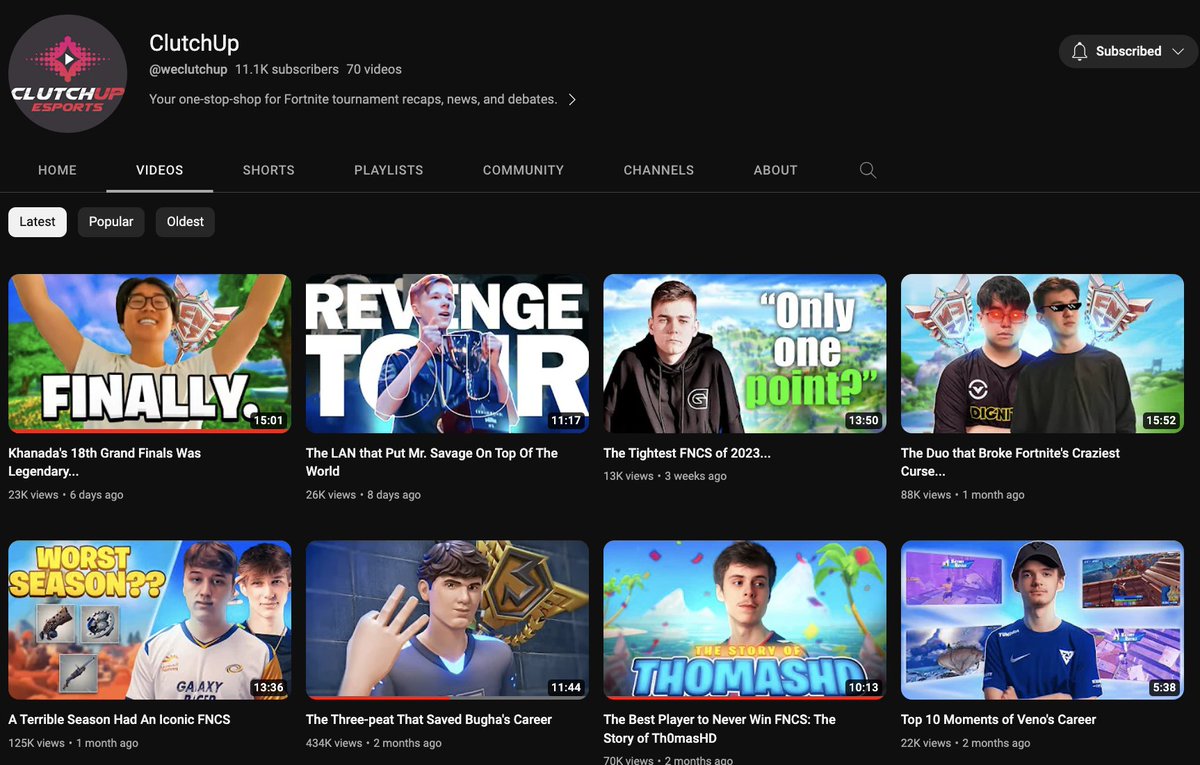Open the ABOUT tab
Screen dimensions: 1200x765
(776, 170)
